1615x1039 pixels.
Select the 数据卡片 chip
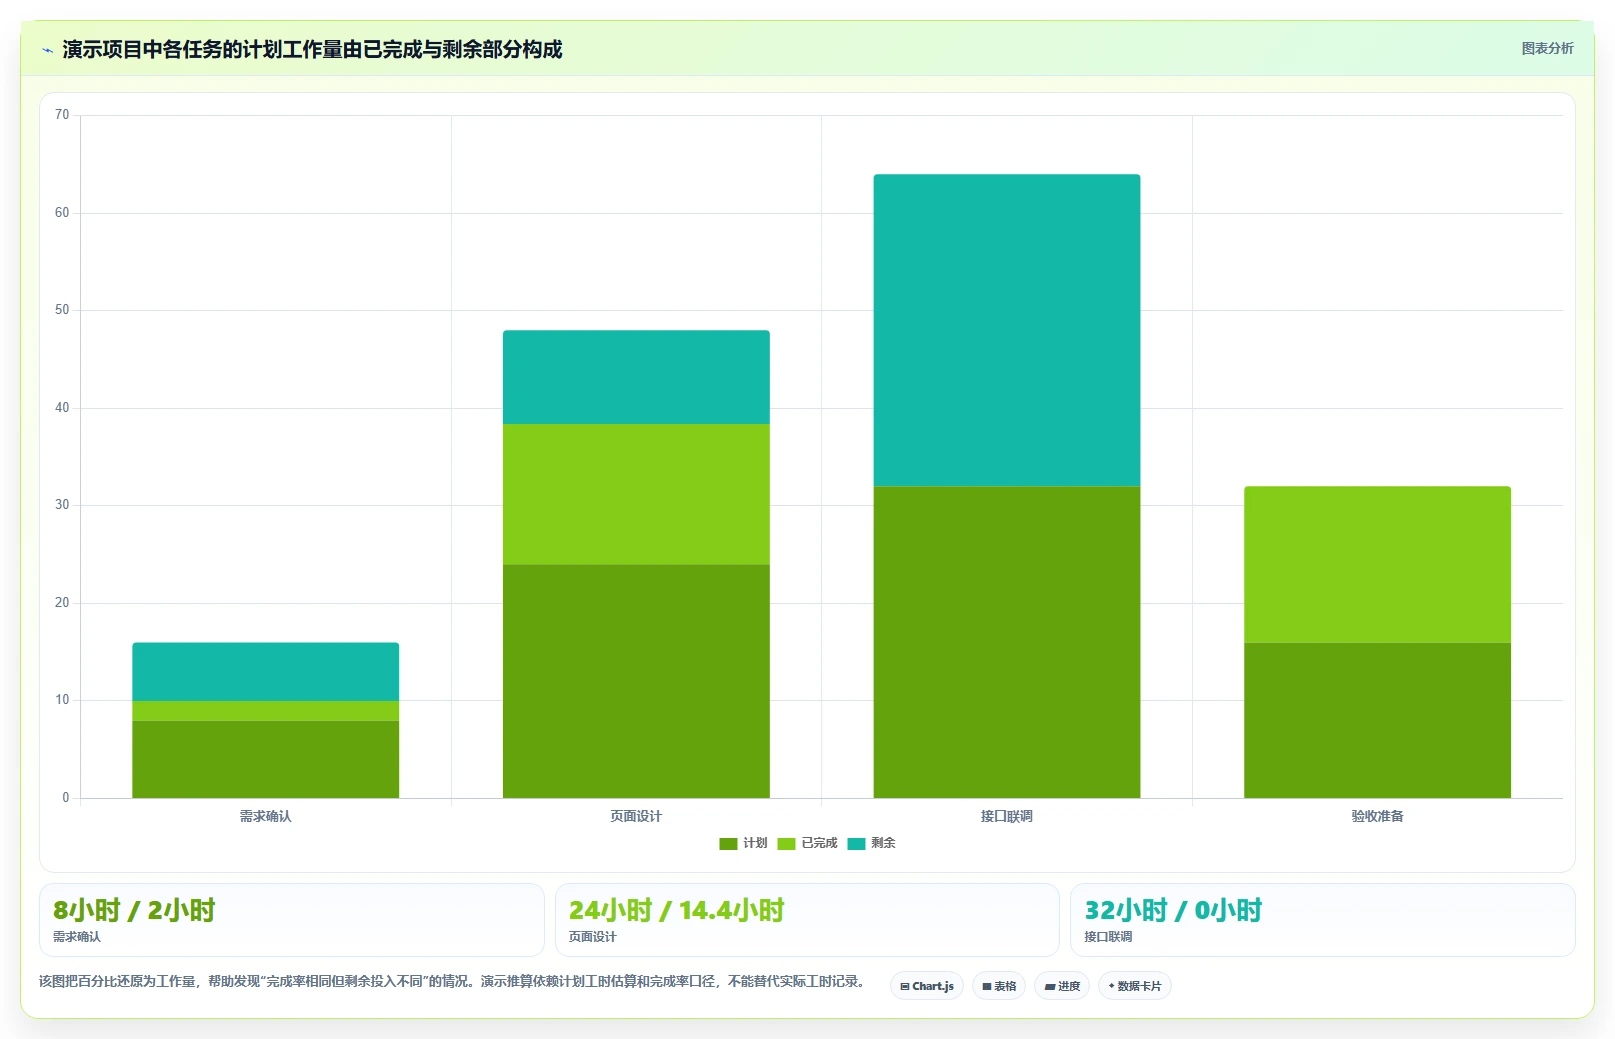[x=1135, y=986]
